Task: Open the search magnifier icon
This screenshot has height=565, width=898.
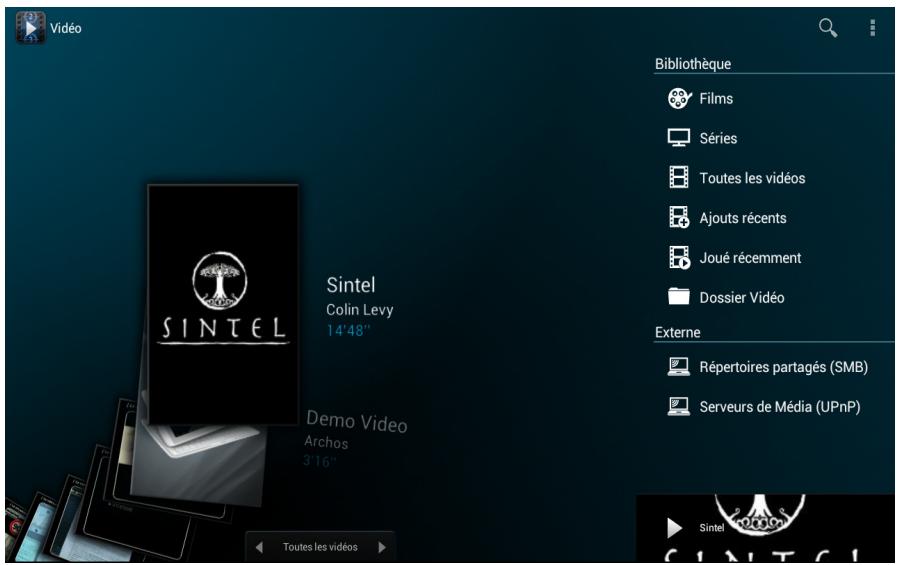Action: coord(828,27)
